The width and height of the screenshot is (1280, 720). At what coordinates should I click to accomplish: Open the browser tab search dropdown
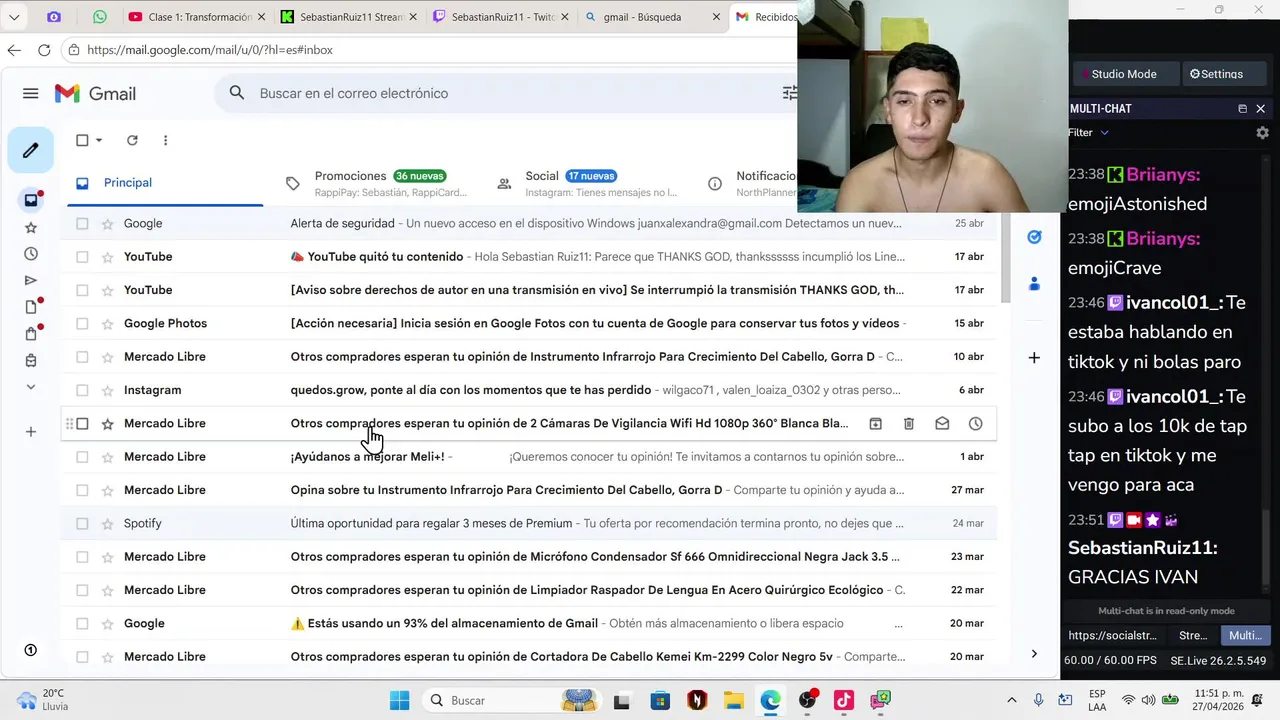click(14, 17)
